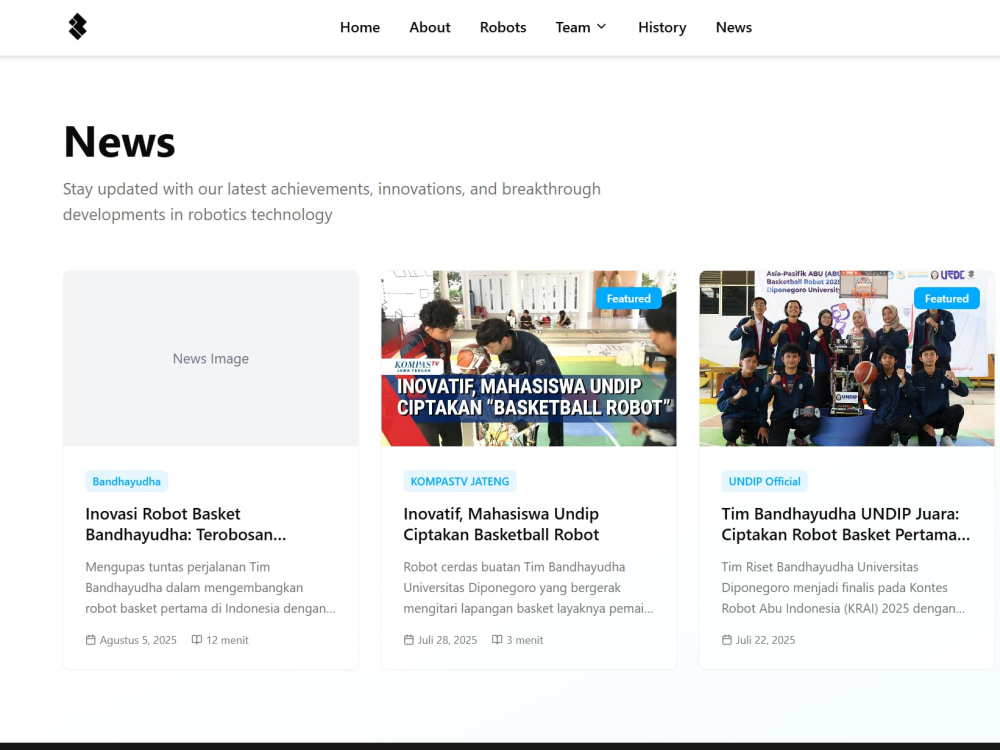
Task: Open the placeholder News Image thumbnail
Action: 210,358
